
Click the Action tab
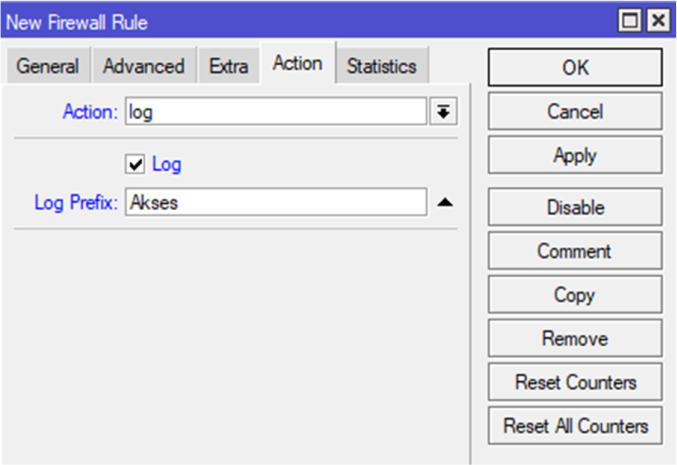pyautogui.click(x=297, y=64)
